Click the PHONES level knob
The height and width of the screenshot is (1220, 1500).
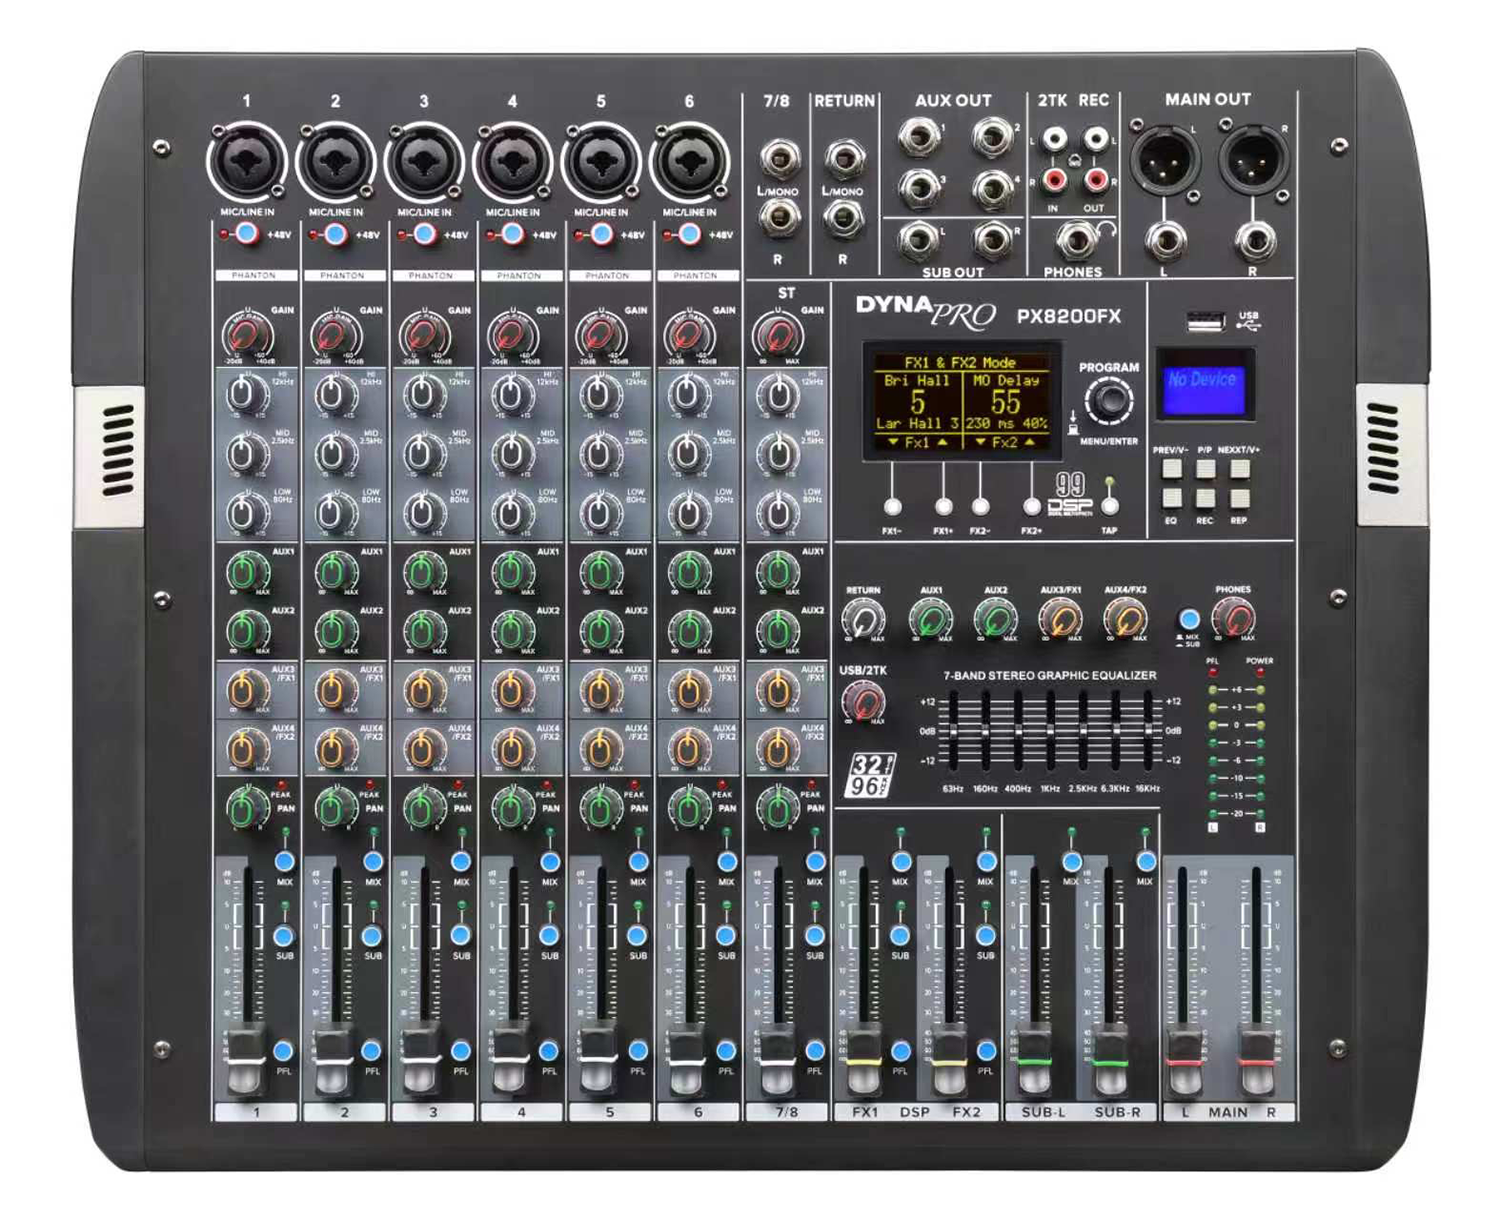(1233, 620)
